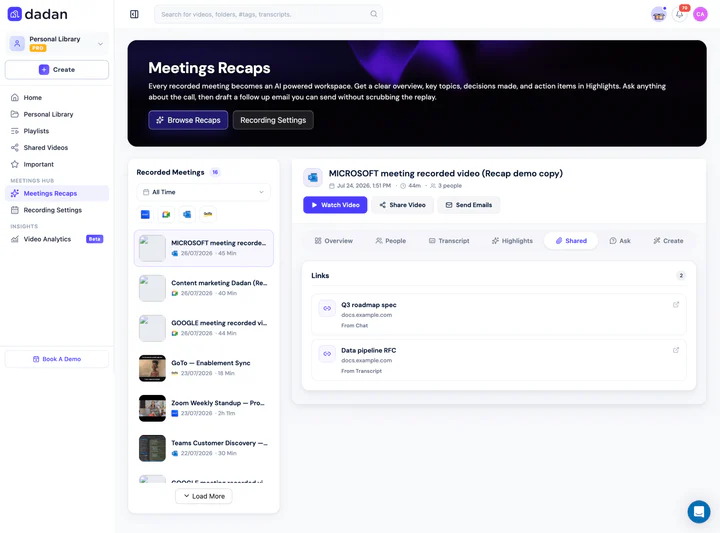Select GOOGLE meeting recorded 44 Min item
The width and height of the screenshot is (720, 533).
pyautogui.click(x=203, y=328)
